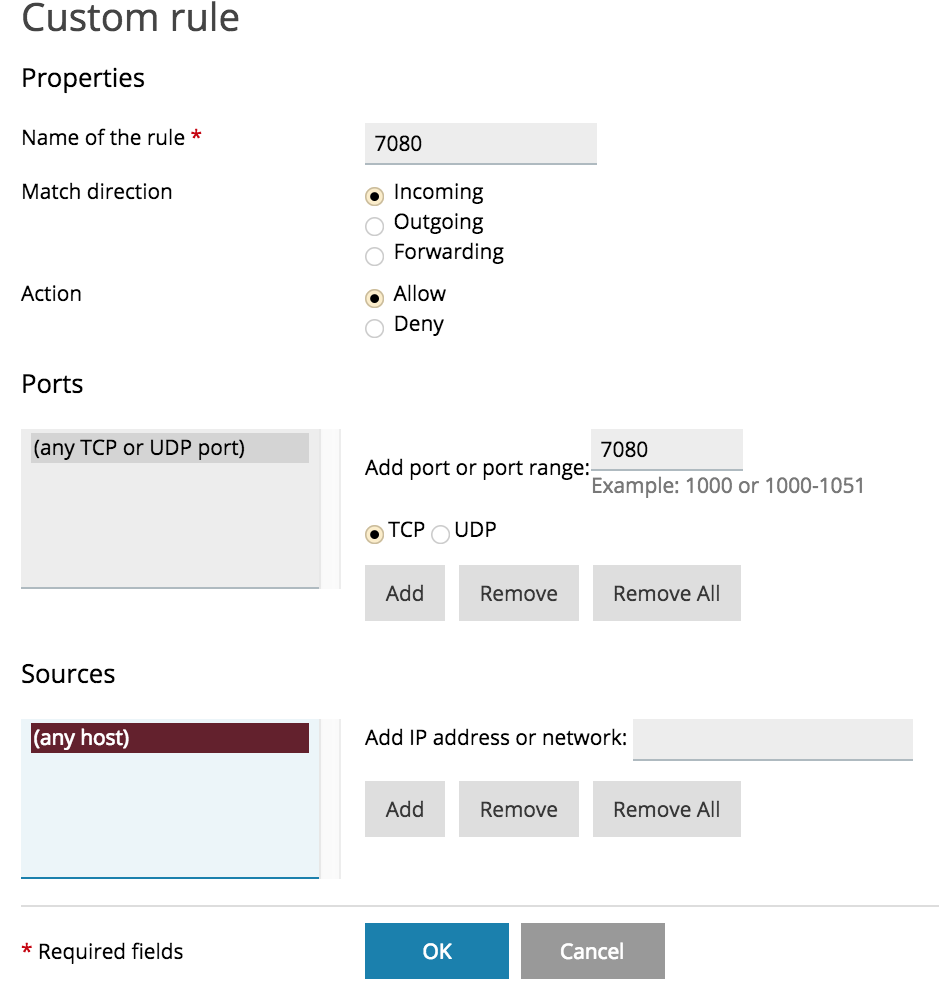The image size is (939, 989).
Task: Select the UDP protocol option
Action: tap(440, 535)
